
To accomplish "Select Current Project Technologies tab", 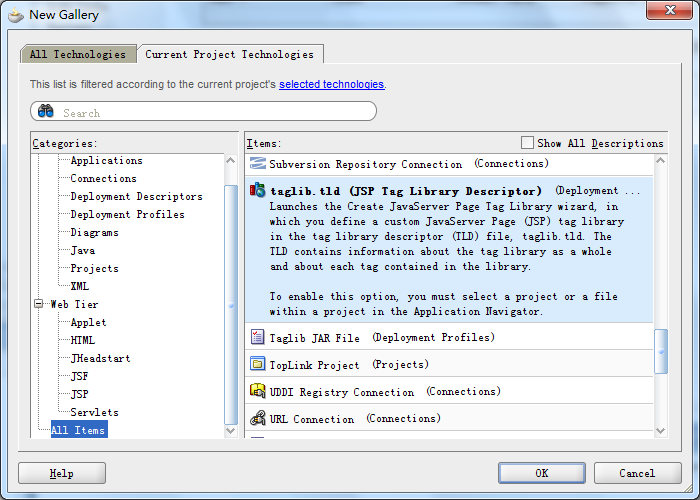I will [x=230, y=54].
